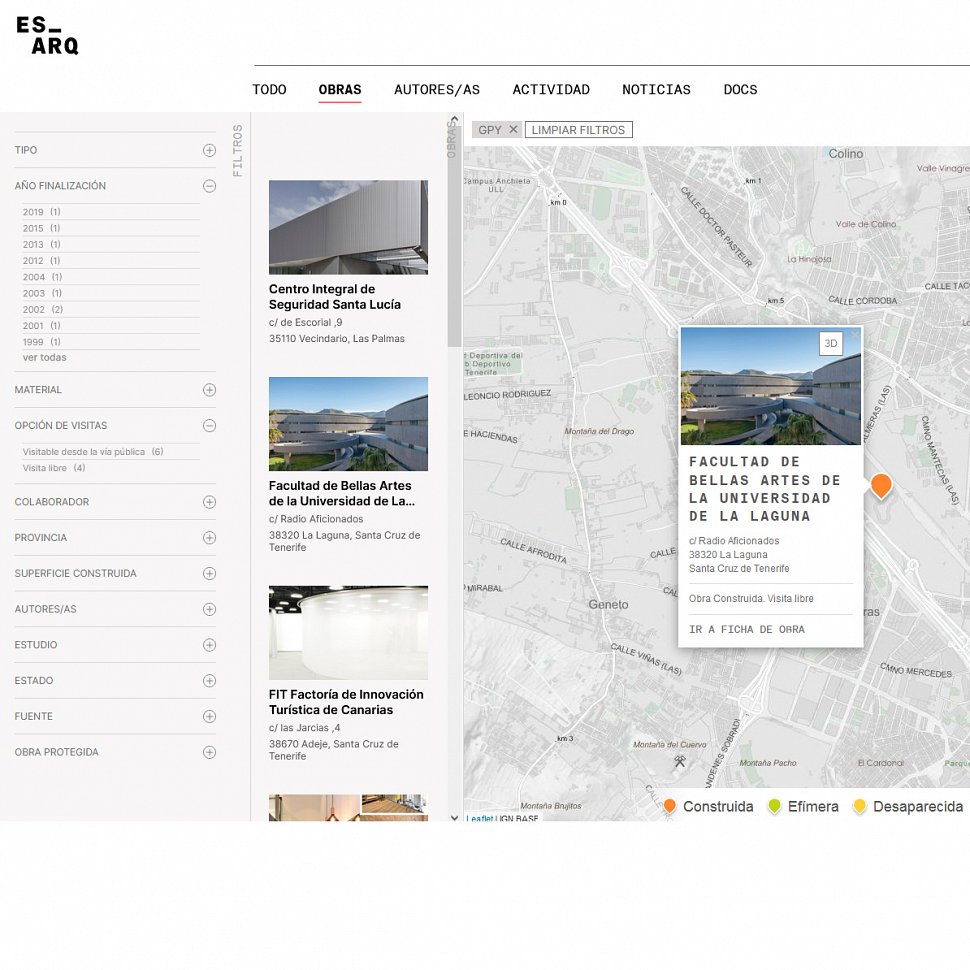Click the 3D view icon in popup
970x970 pixels.
[830, 343]
